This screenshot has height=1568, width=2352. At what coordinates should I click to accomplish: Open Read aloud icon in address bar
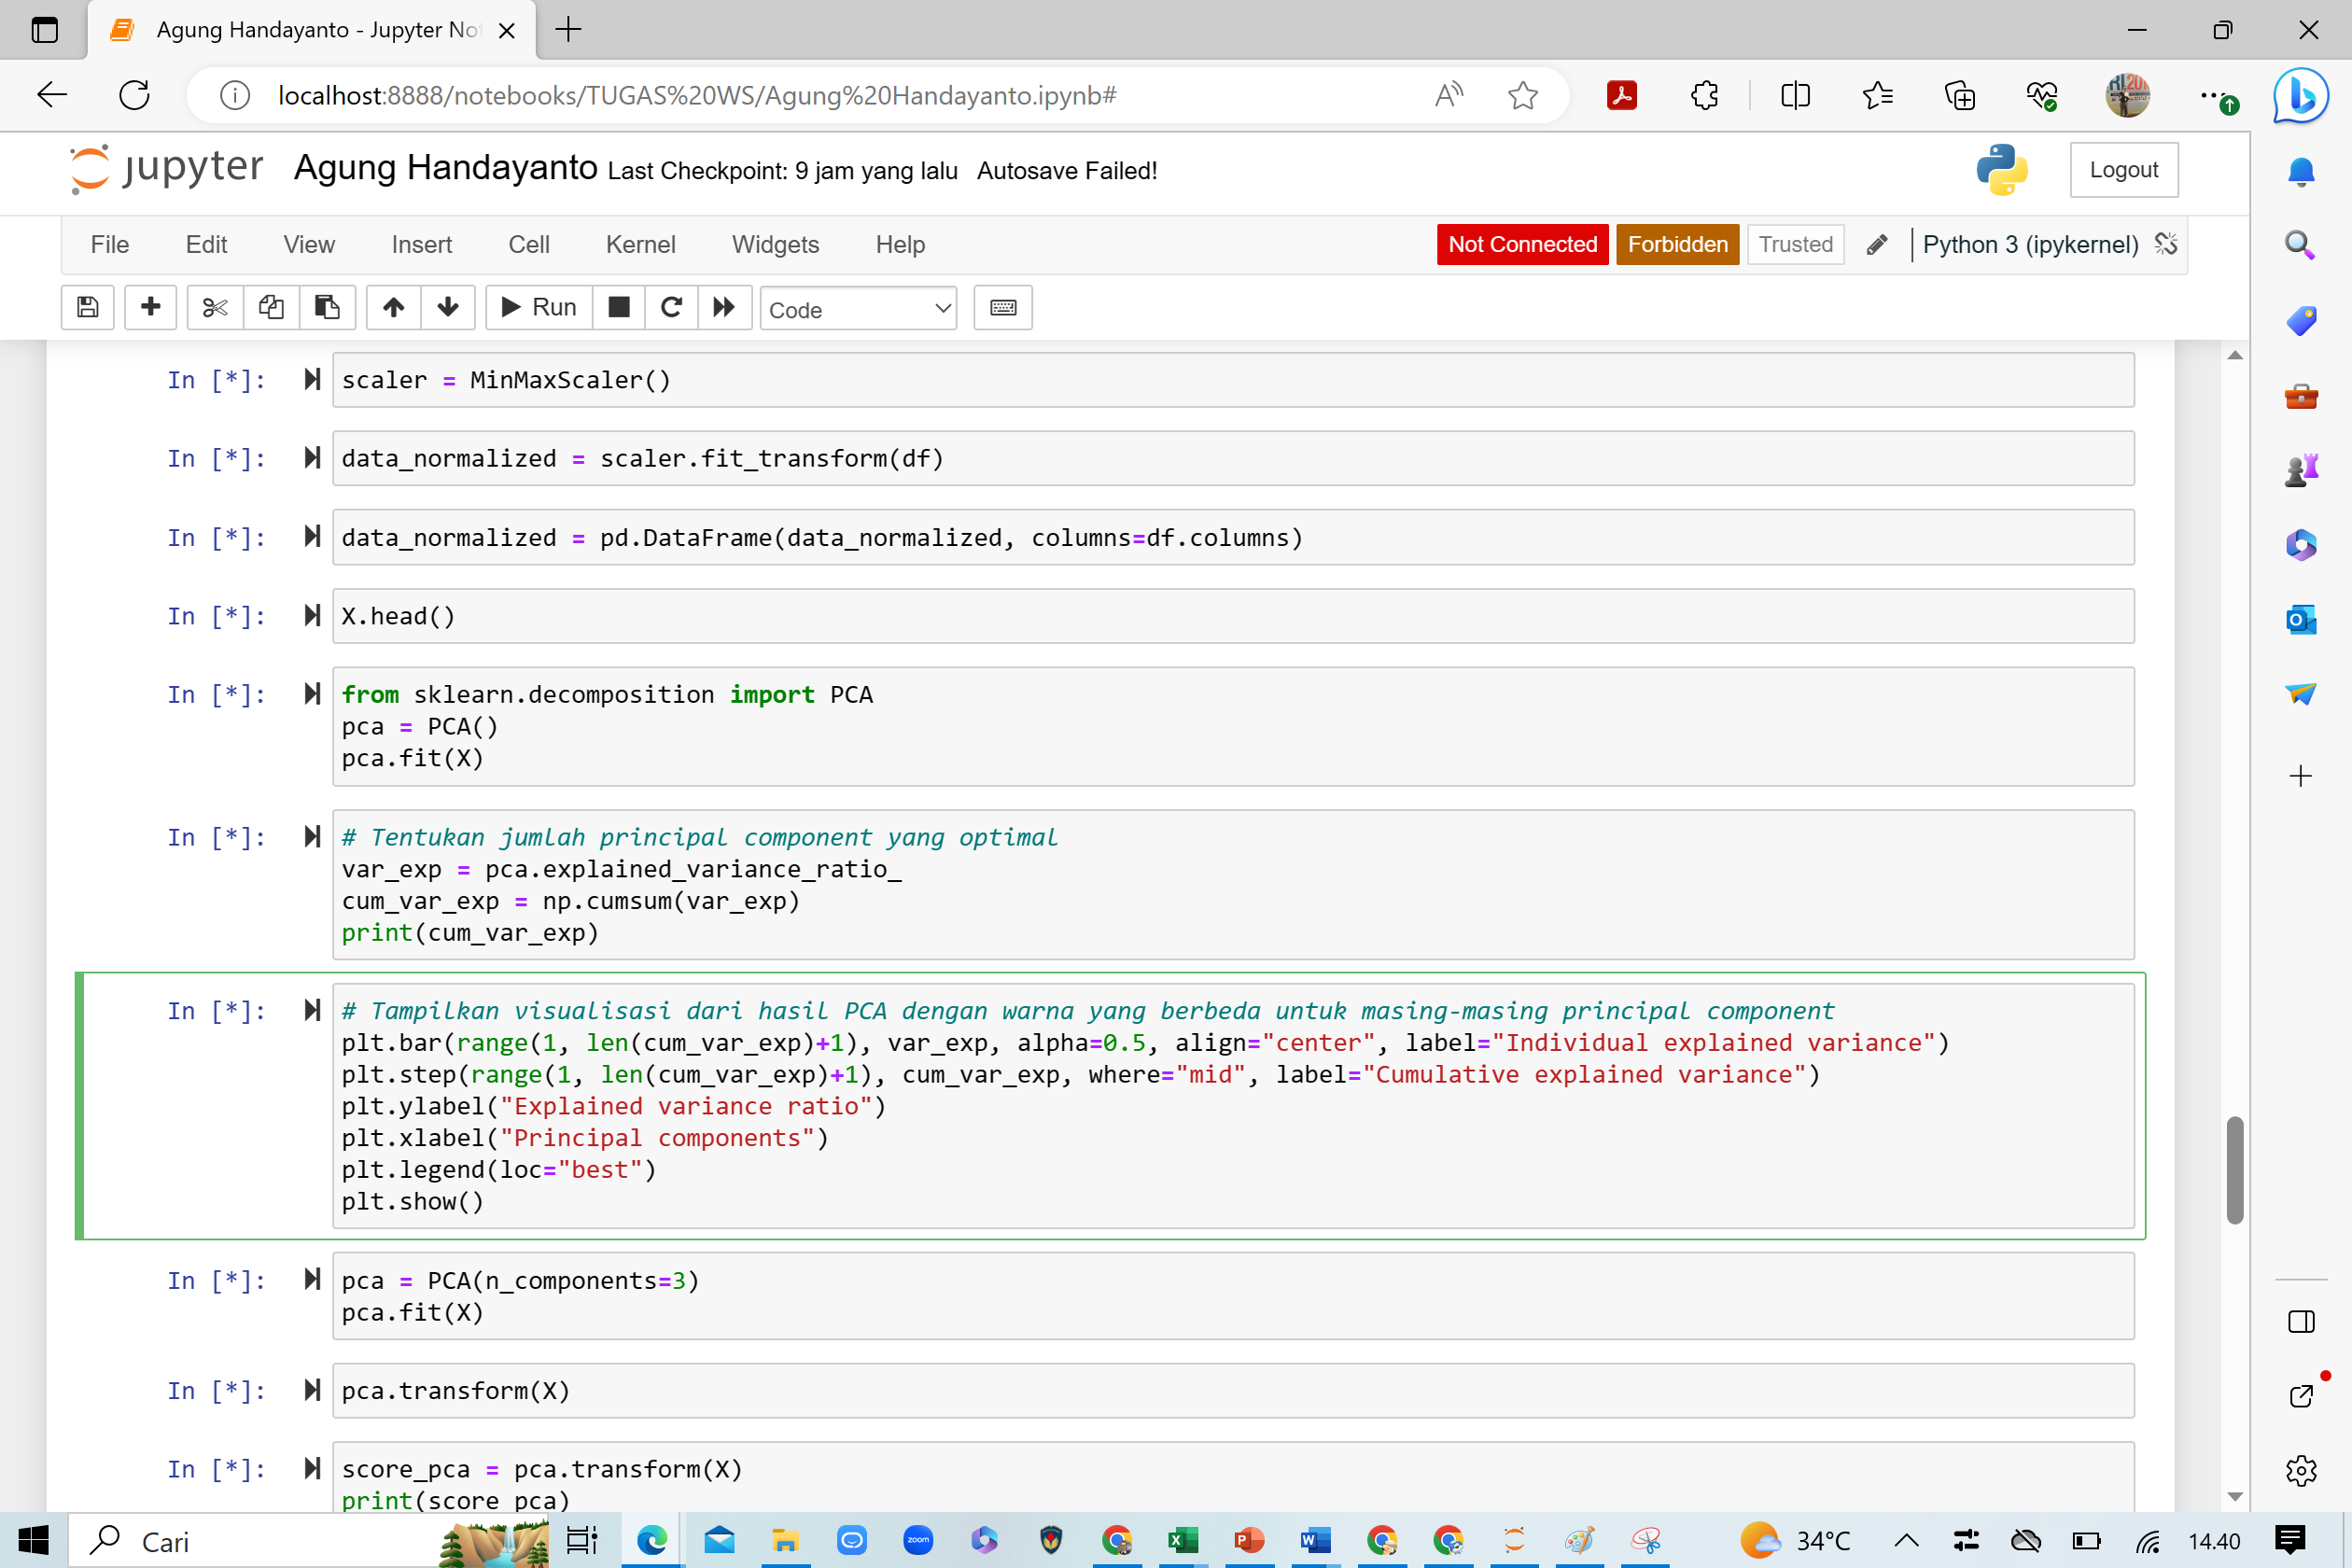click(x=1448, y=95)
